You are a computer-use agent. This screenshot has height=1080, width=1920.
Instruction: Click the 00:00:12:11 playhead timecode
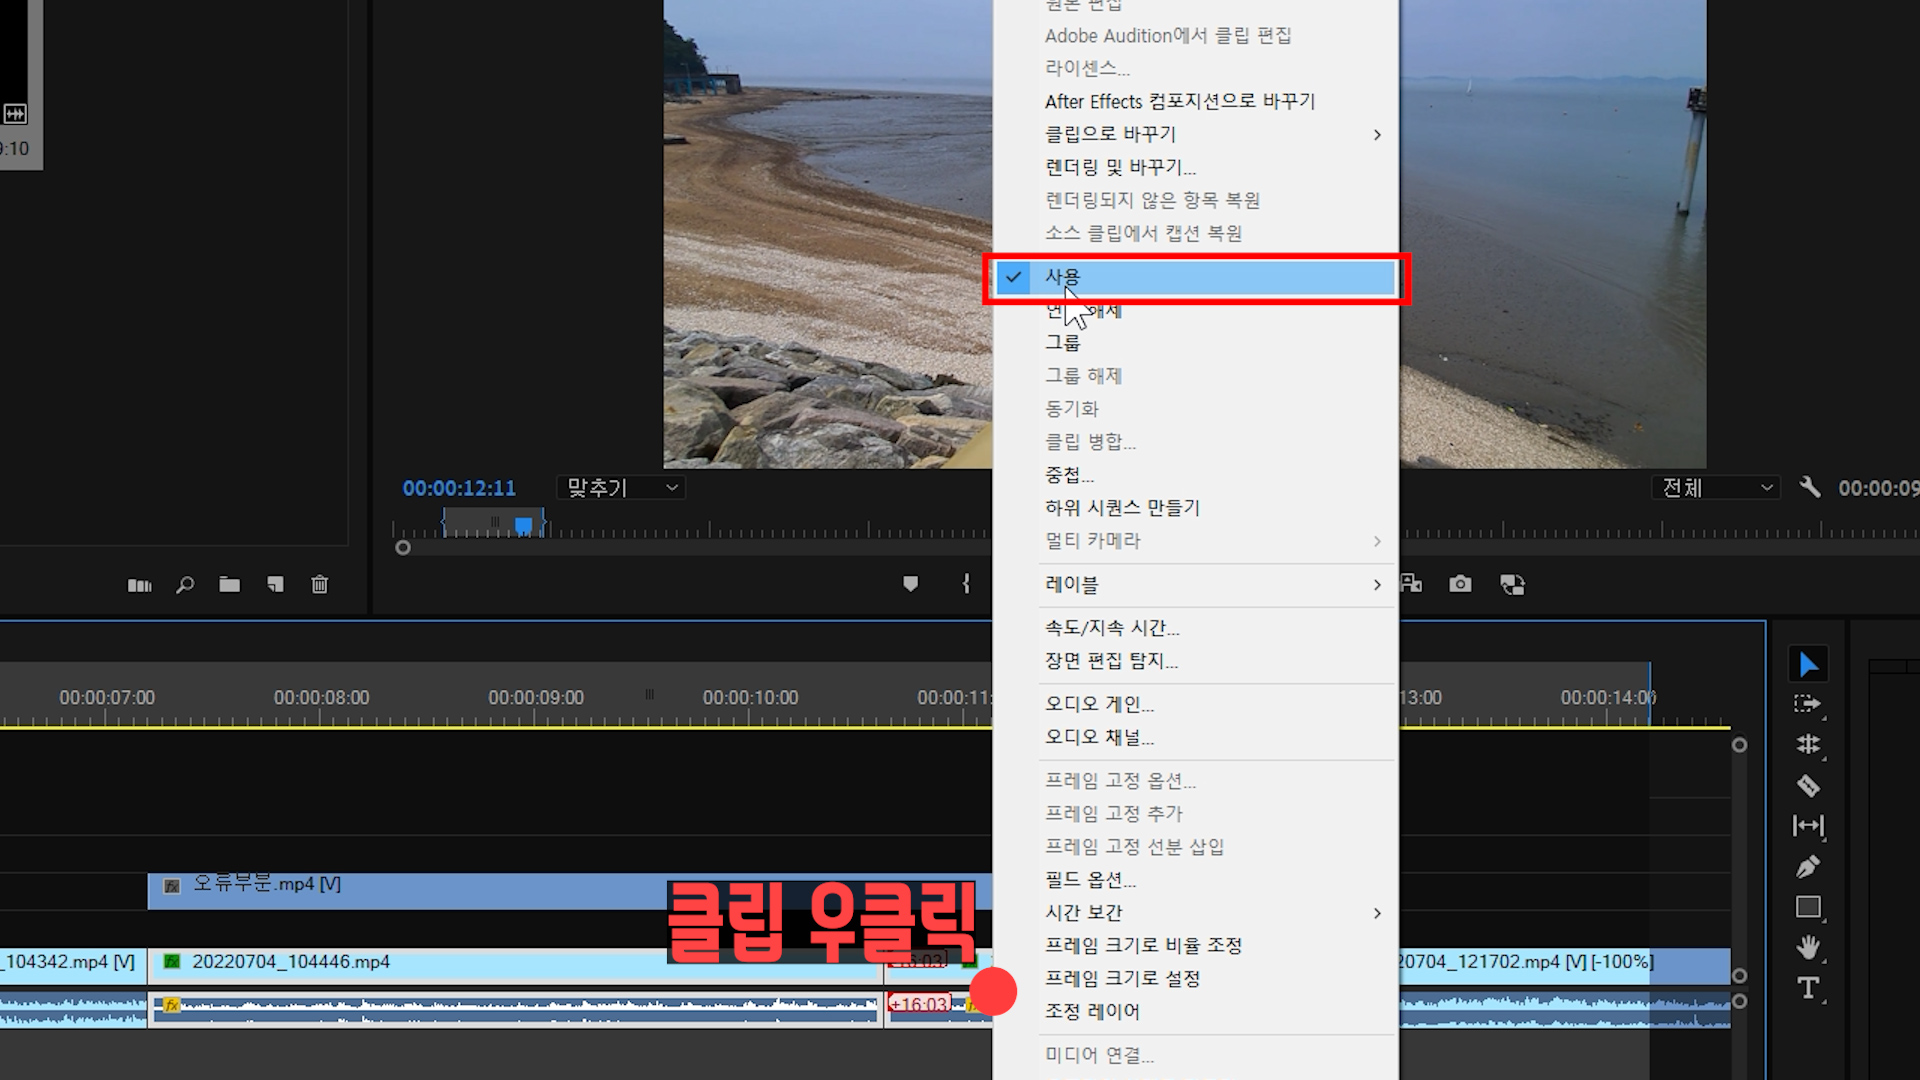459,488
